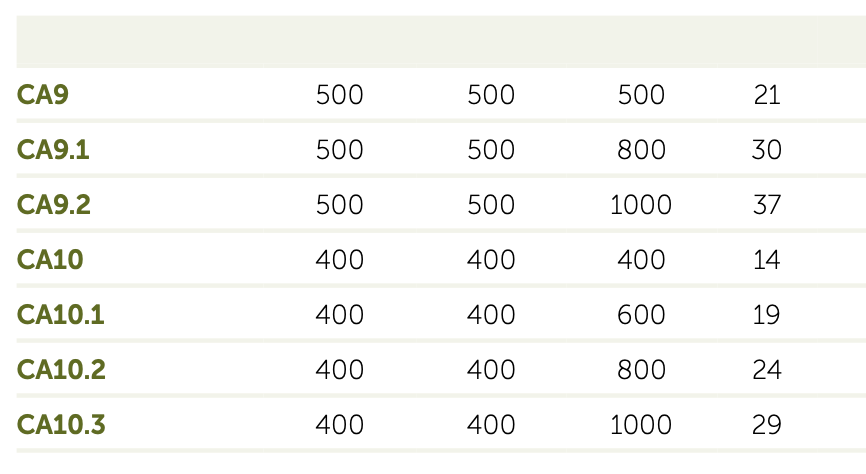Open the CA10.2 product entry
The image size is (866, 474).
(62, 370)
